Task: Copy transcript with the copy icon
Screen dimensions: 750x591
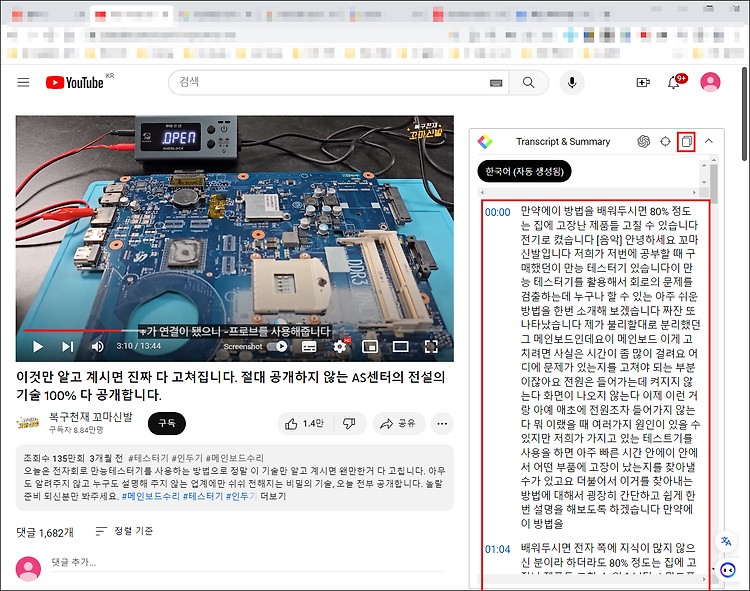Action: point(686,142)
